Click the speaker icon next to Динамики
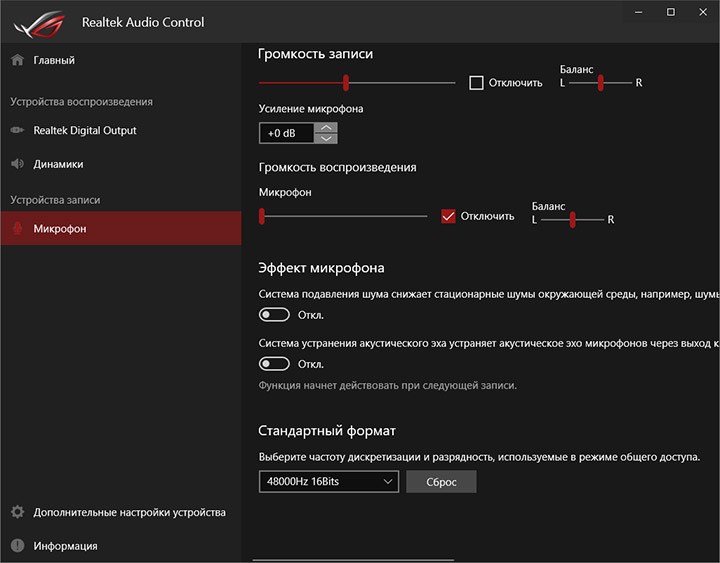 click(x=17, y=164)
